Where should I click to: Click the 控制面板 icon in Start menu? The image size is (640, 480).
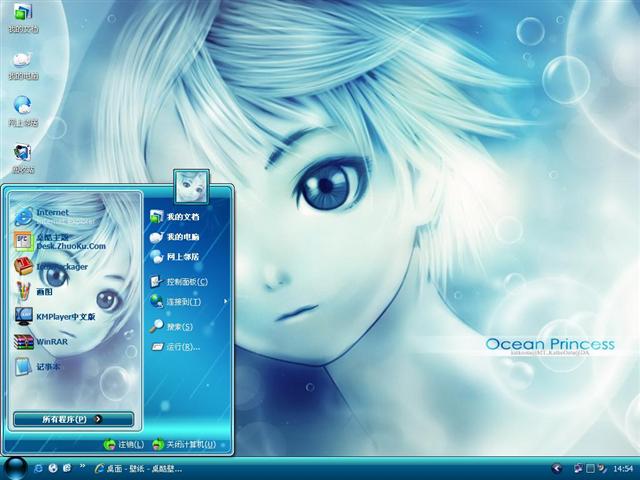pos(156,281)
